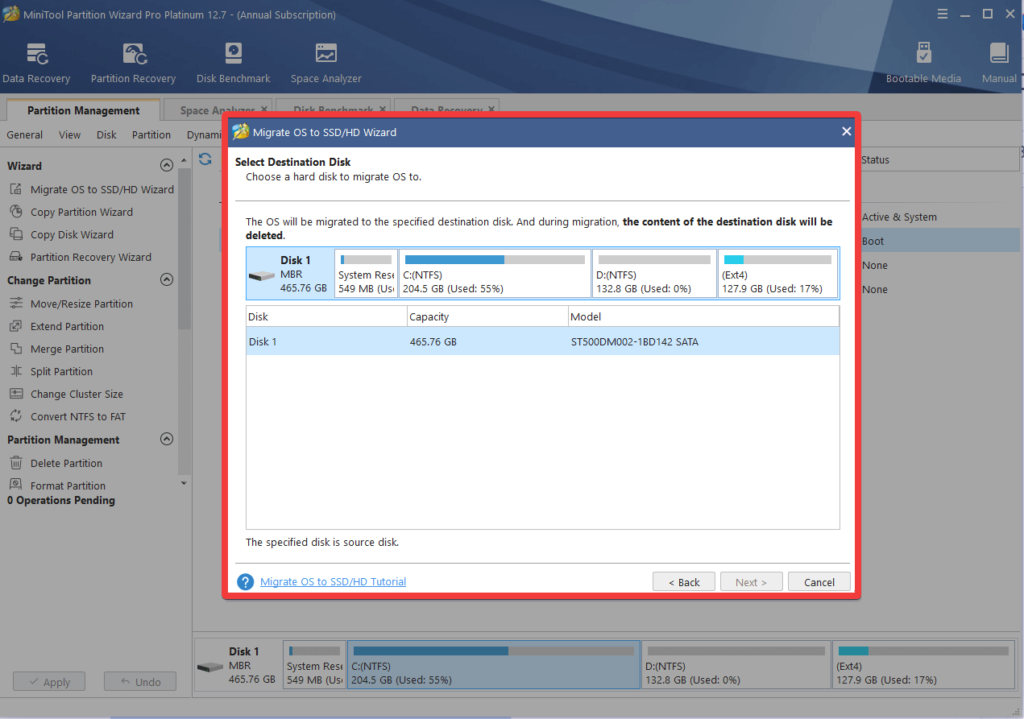Open the Partition menu
This screenshot has width=1024, height=719.
tap(151, 135)
